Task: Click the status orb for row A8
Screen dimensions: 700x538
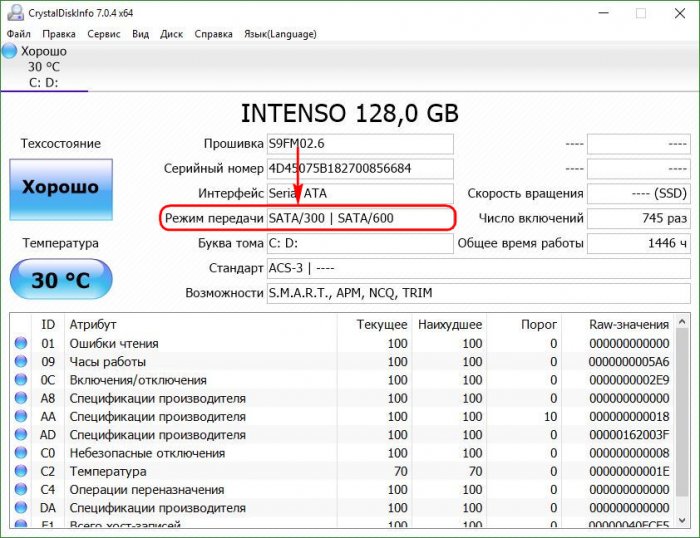Action: pyautogui.click(x=21, y=398)
